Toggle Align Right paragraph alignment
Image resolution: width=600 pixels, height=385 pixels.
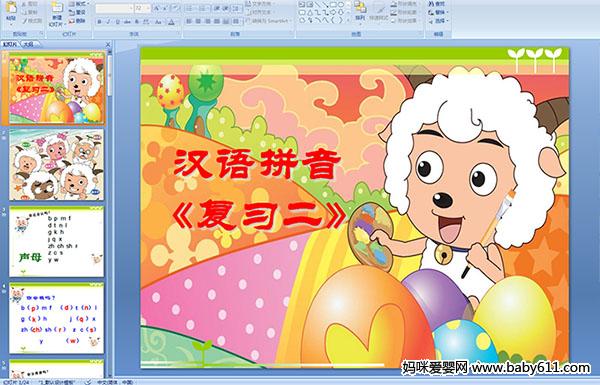click(x=208, y=21)
